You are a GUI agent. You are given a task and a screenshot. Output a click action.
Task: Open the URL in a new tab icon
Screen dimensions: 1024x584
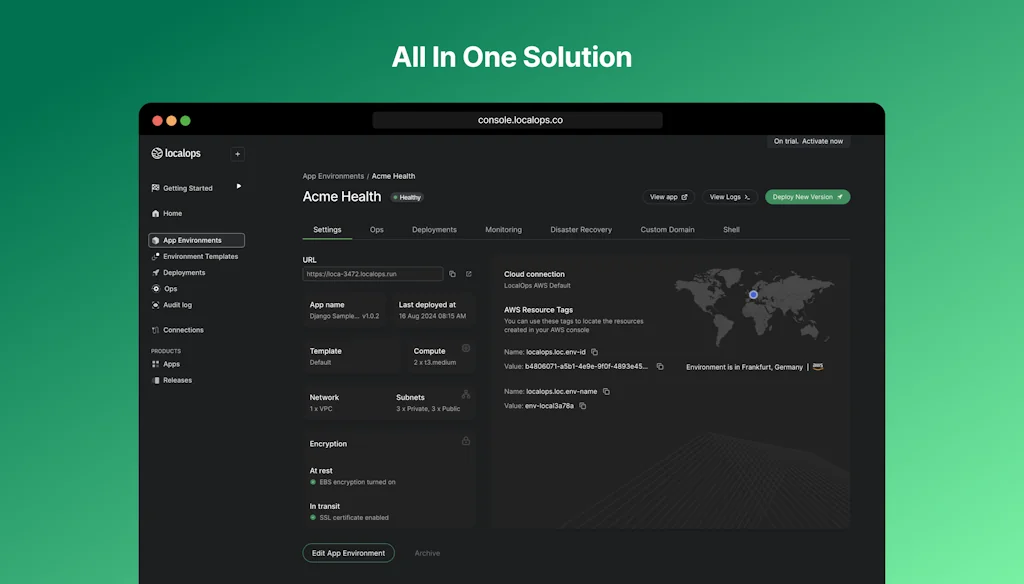point(470,274)
